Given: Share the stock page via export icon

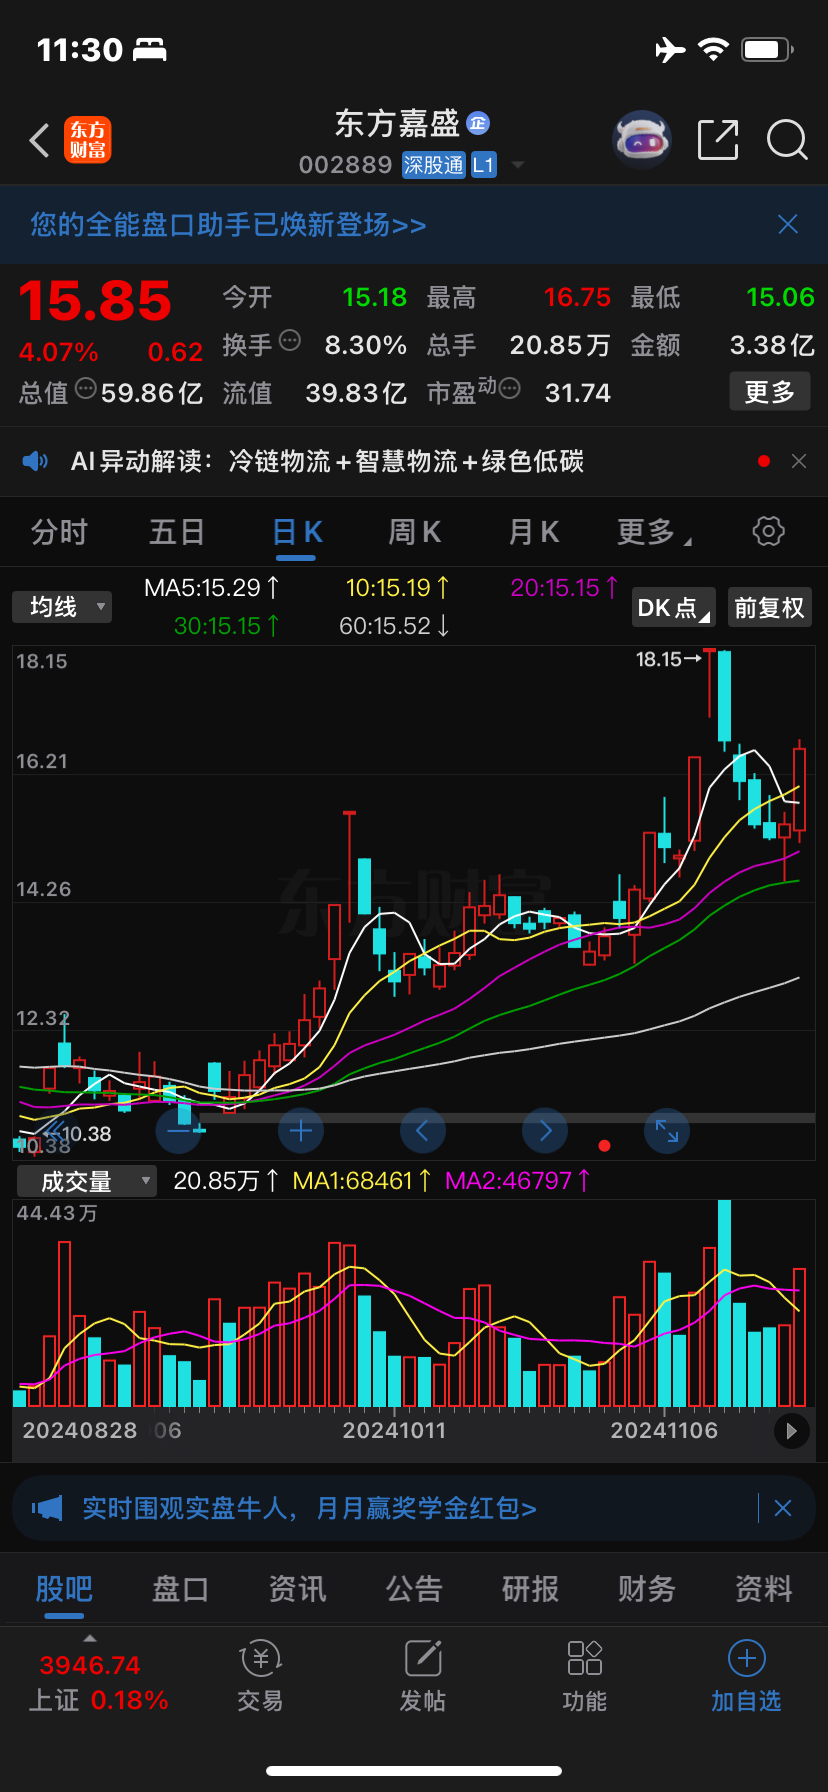Looking at the screenshot, I should [718, 140].
